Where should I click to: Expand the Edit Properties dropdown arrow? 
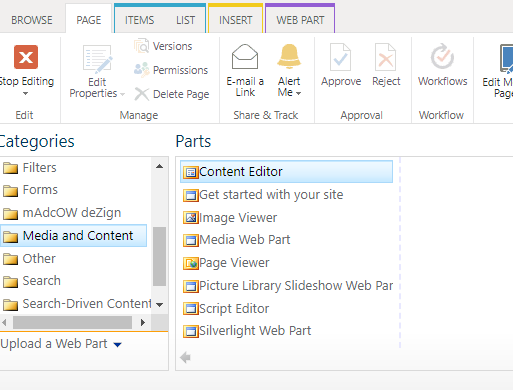pyautogui.click(x=122, y=94)
